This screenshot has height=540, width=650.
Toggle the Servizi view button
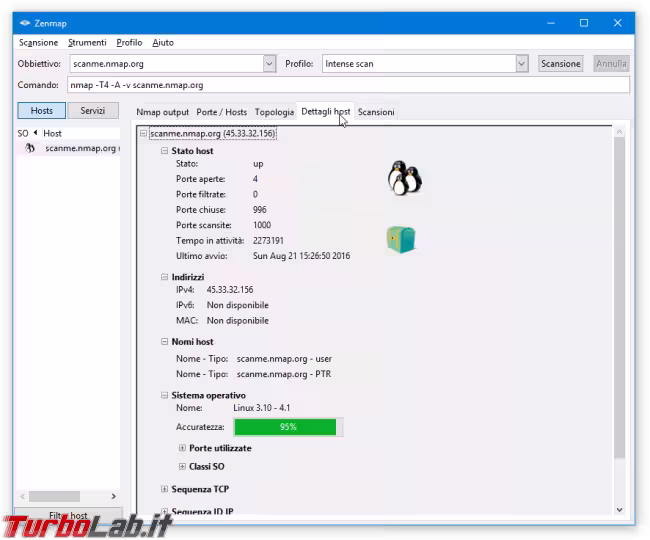tap(93, 111)
